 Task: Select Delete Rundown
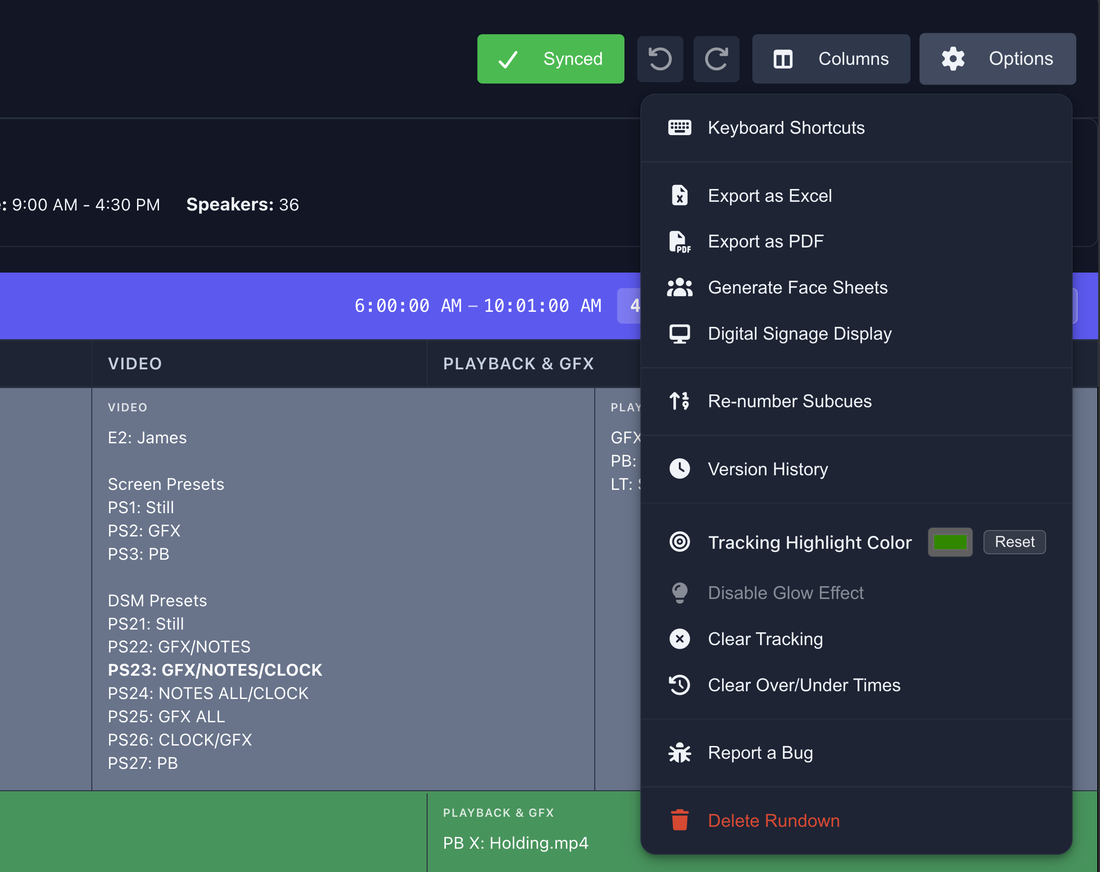[856, 821]
